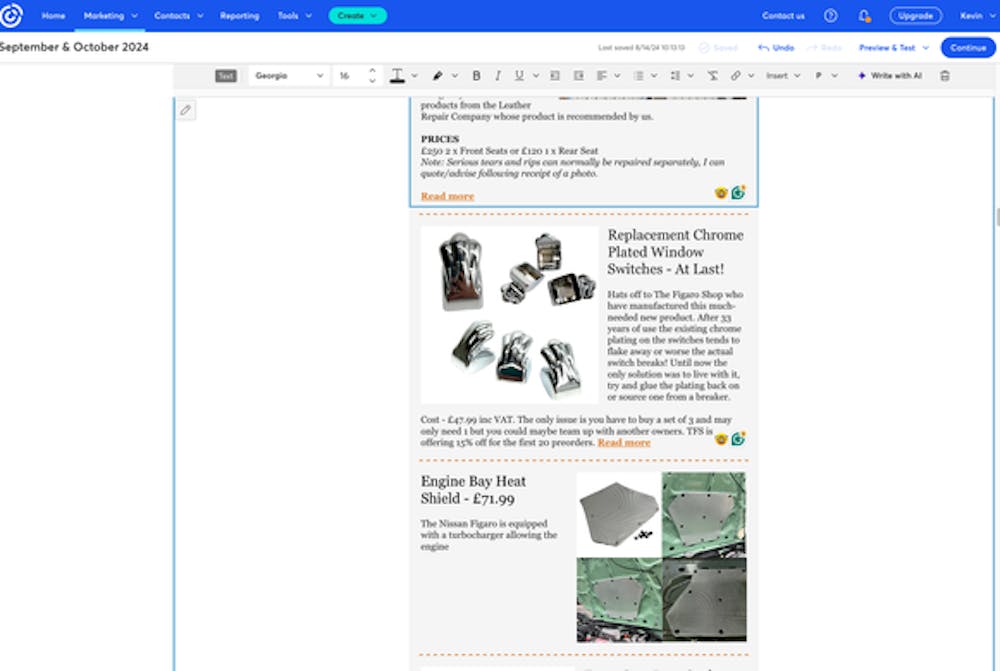Click the text alignment icon
Image resolution: width=1000 pixels, height=671 pixels.
pyautogui.click(x=601, y=76)
